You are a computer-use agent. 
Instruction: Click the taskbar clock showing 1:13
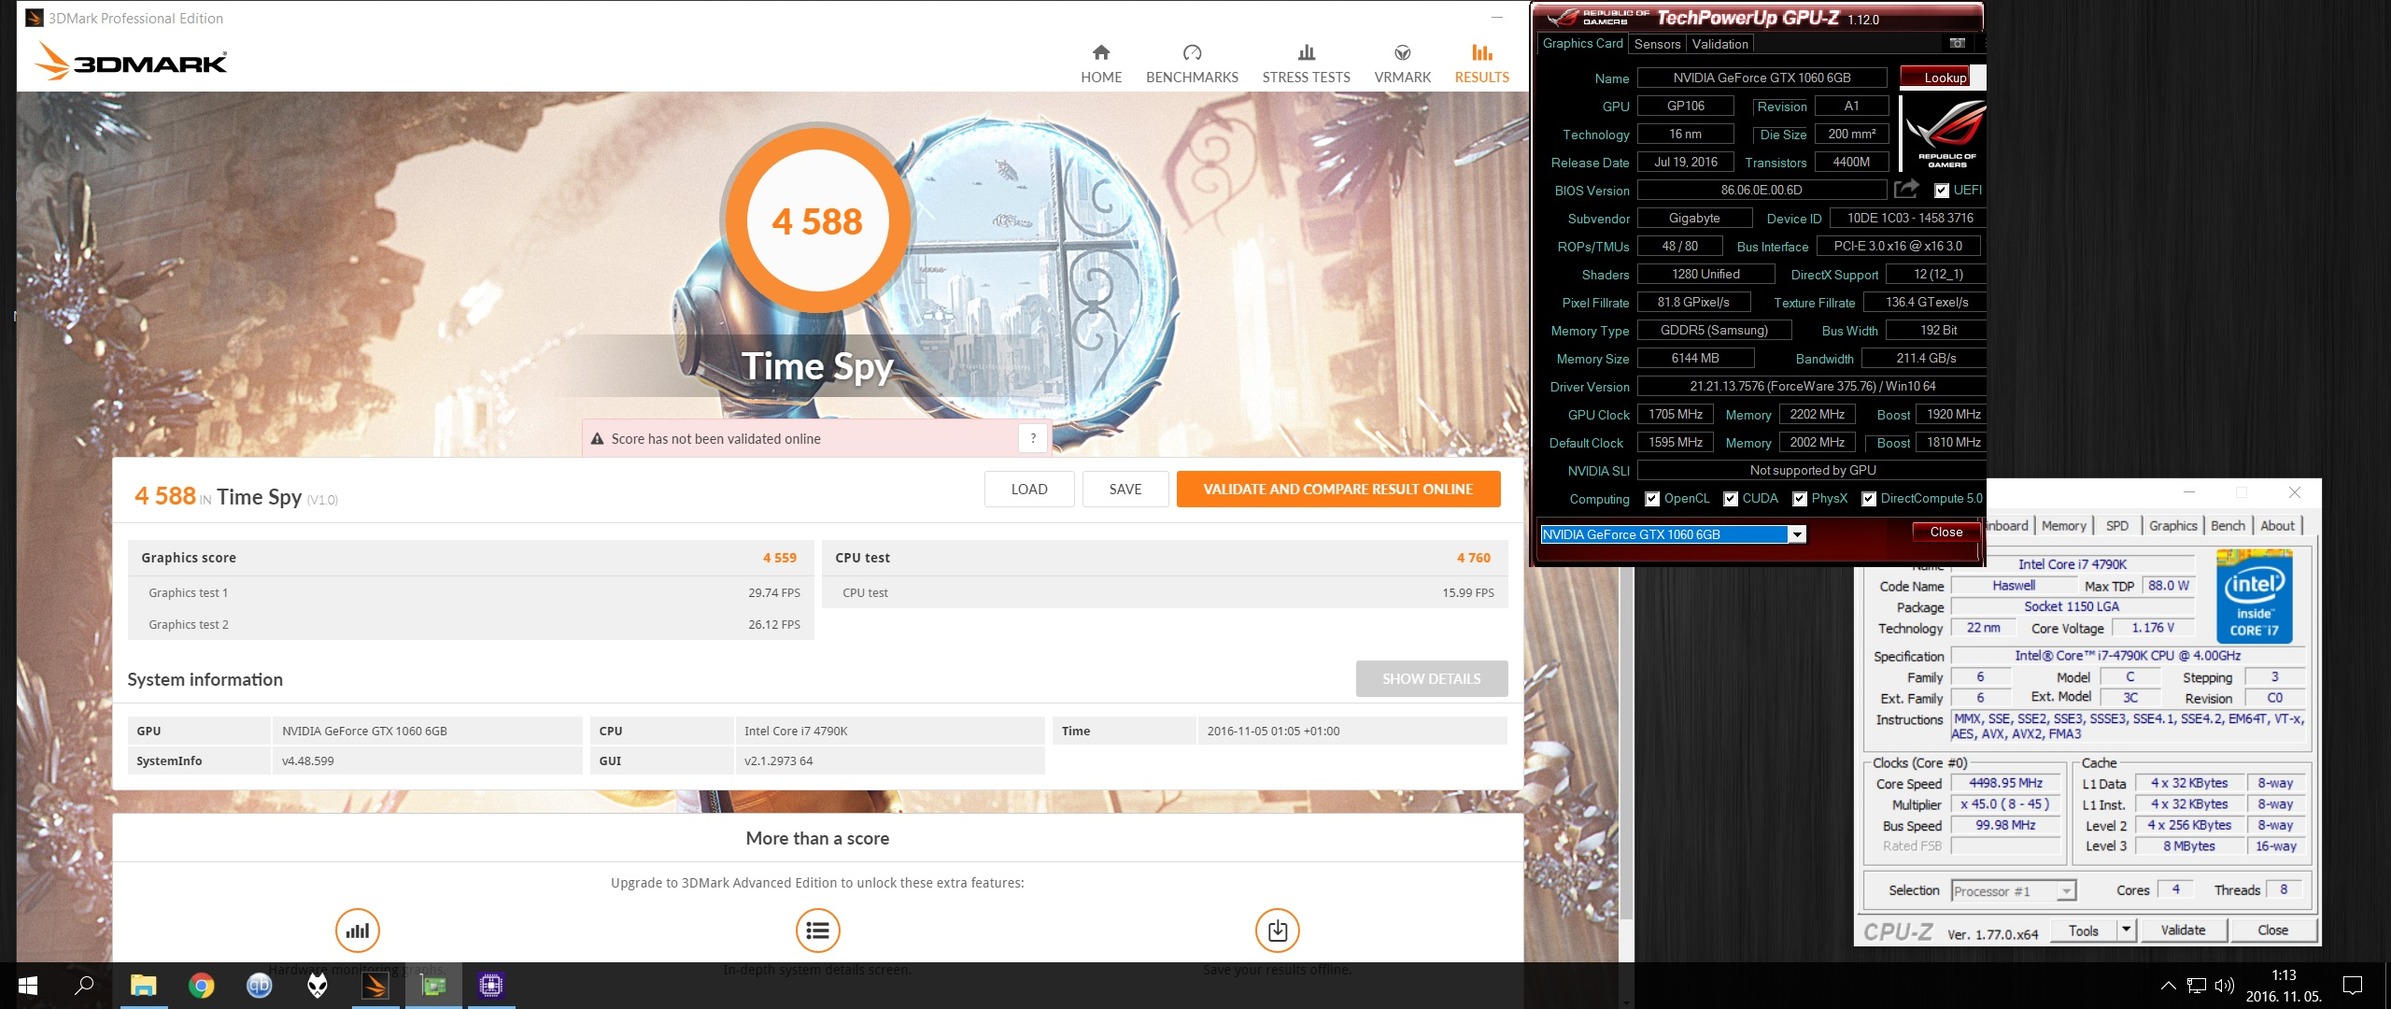tap(2284, 986)
